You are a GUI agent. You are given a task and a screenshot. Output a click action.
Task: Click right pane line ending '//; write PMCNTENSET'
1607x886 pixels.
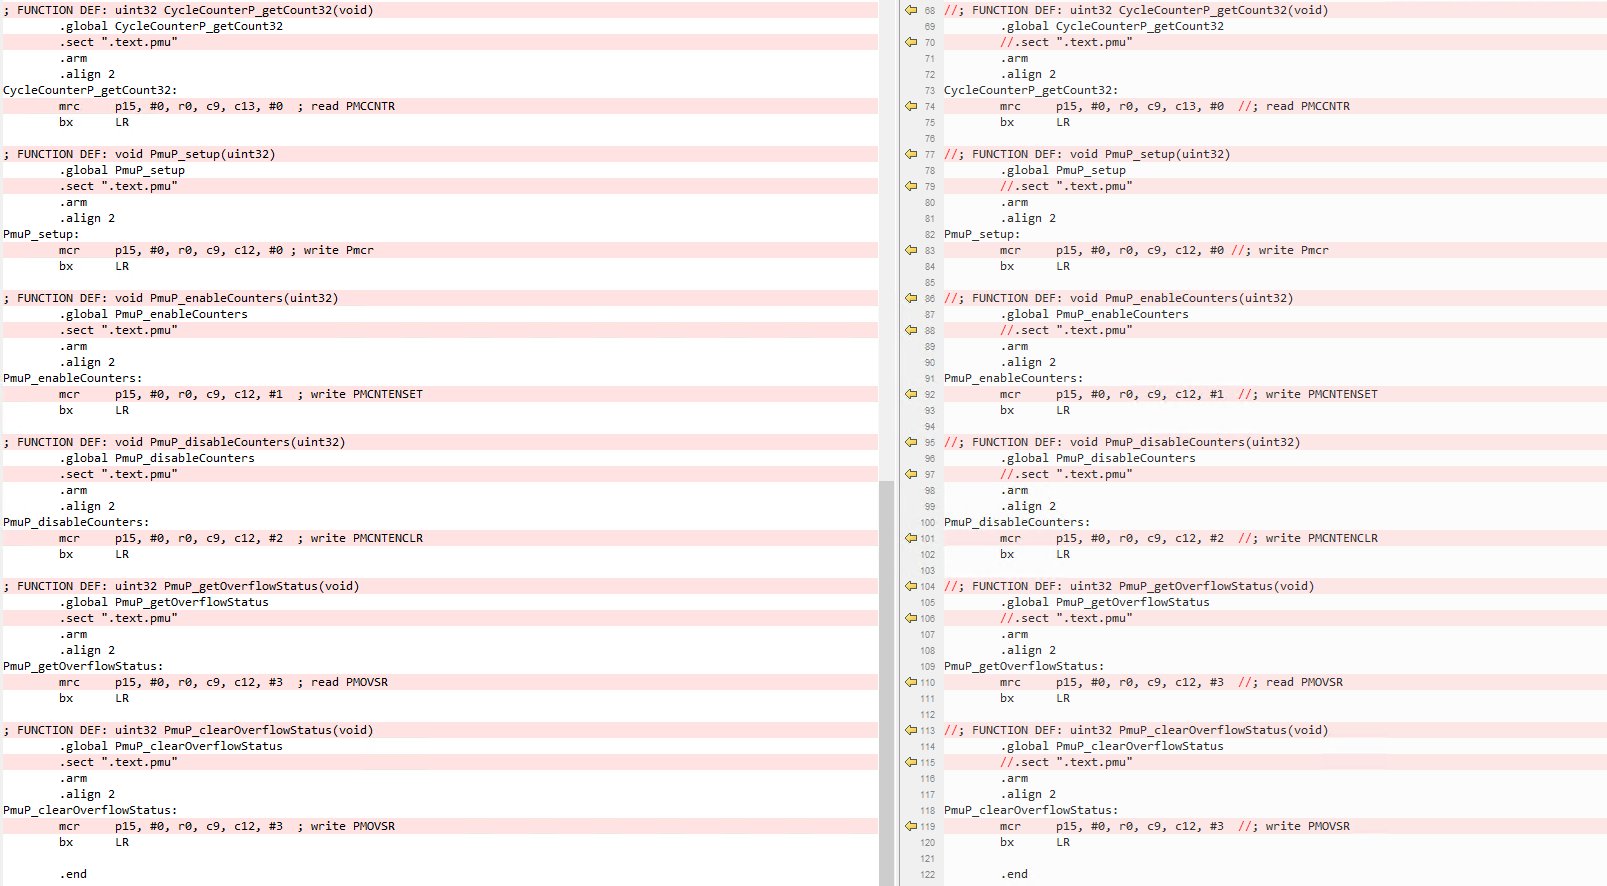click(1275, 394)
